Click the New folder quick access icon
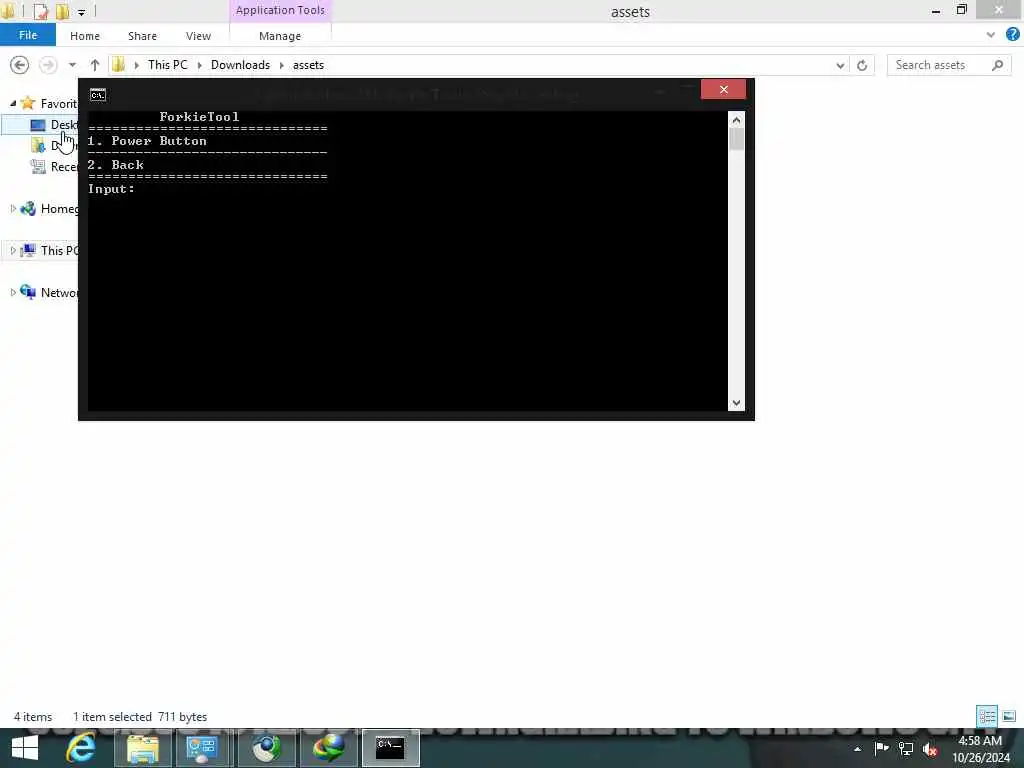Viewport: 1024px width, 768px height. pyautogui.click(x=63, y=11)
